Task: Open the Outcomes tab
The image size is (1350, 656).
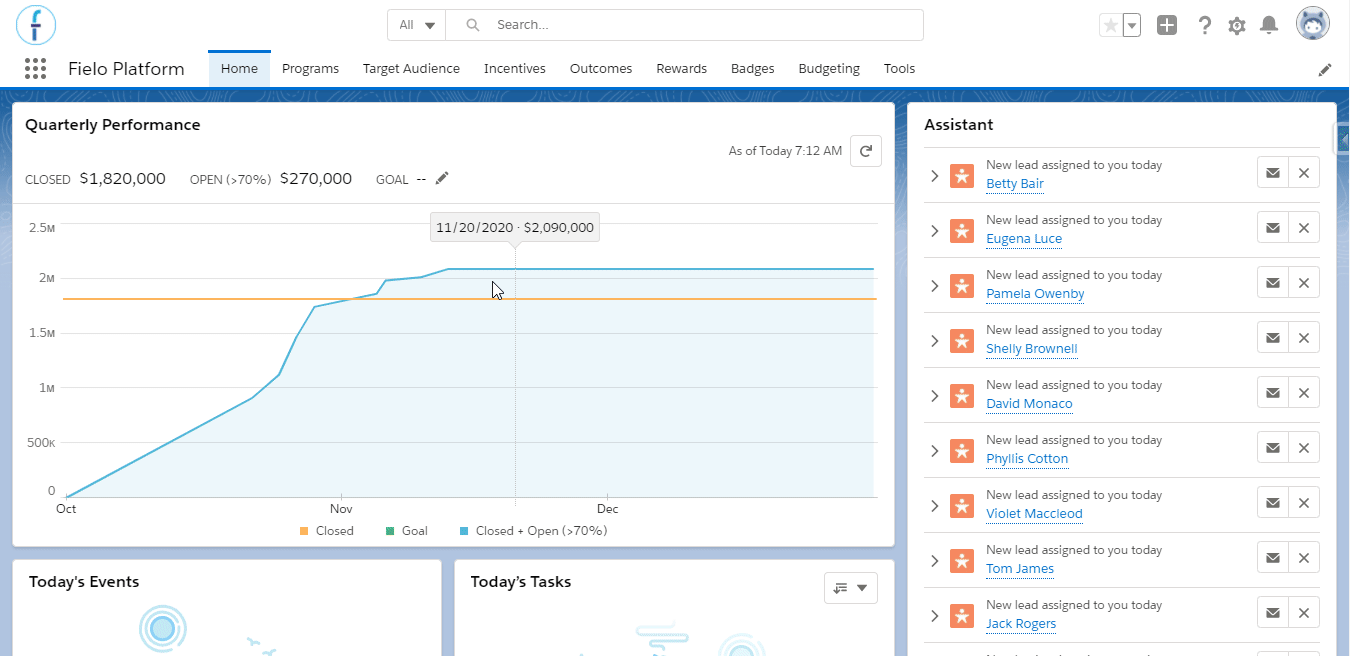Action: pos(601,69)
